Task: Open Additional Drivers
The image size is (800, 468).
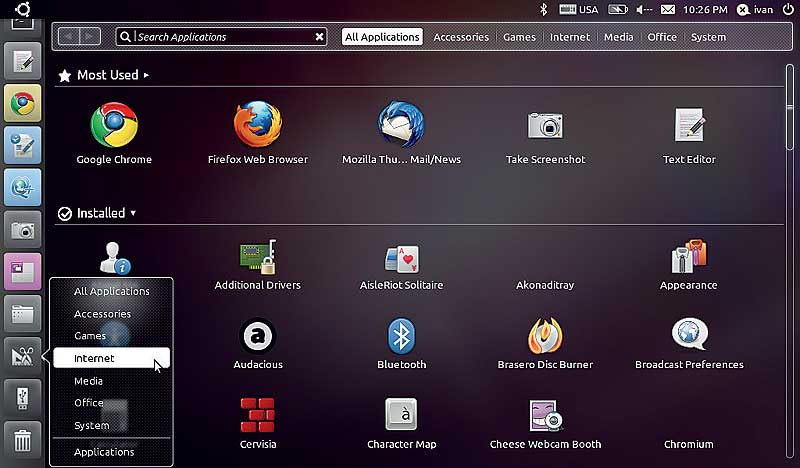Action: (x=258, y=265)
